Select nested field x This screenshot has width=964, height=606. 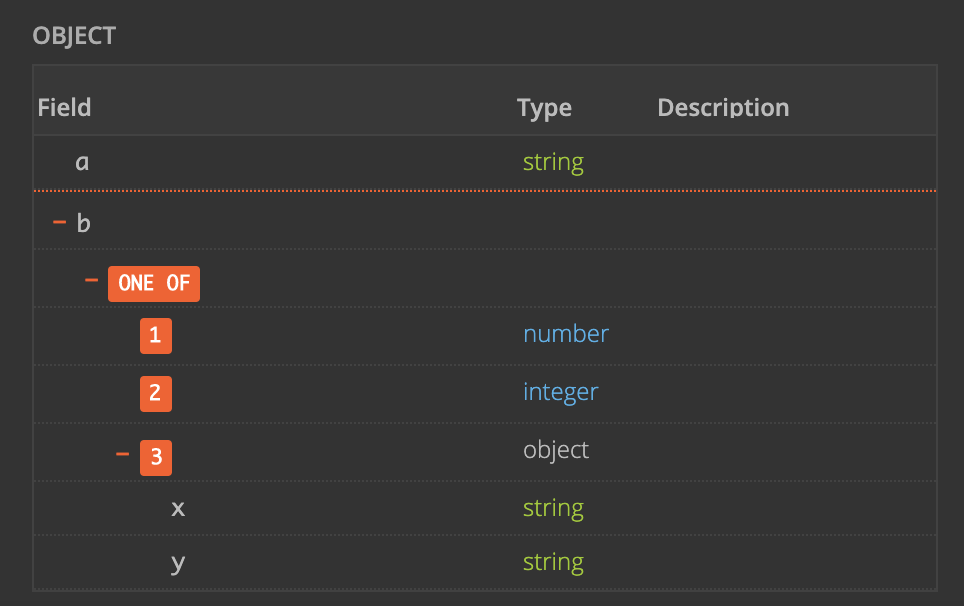177,508
